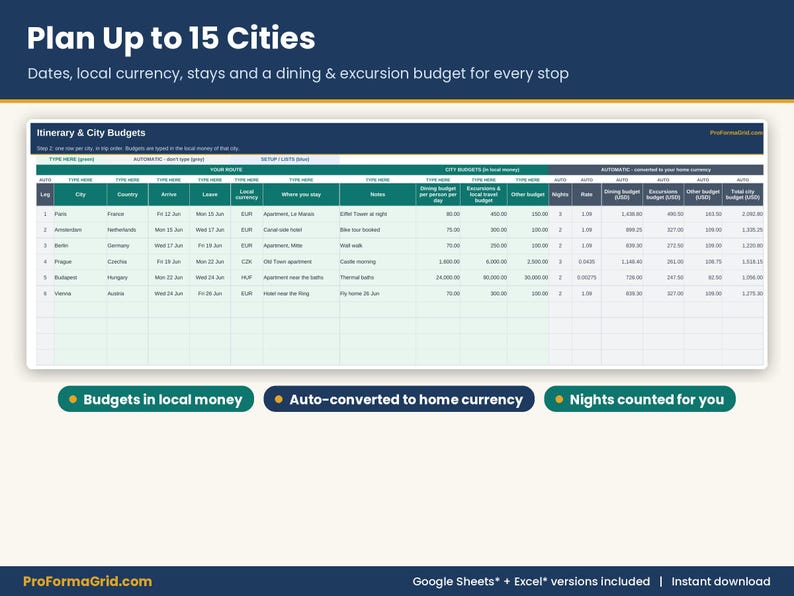Click the 'AUTOMATIC - don't type (grey)' legend
Viewport: 794px width, 596px height.
[169, 159]
